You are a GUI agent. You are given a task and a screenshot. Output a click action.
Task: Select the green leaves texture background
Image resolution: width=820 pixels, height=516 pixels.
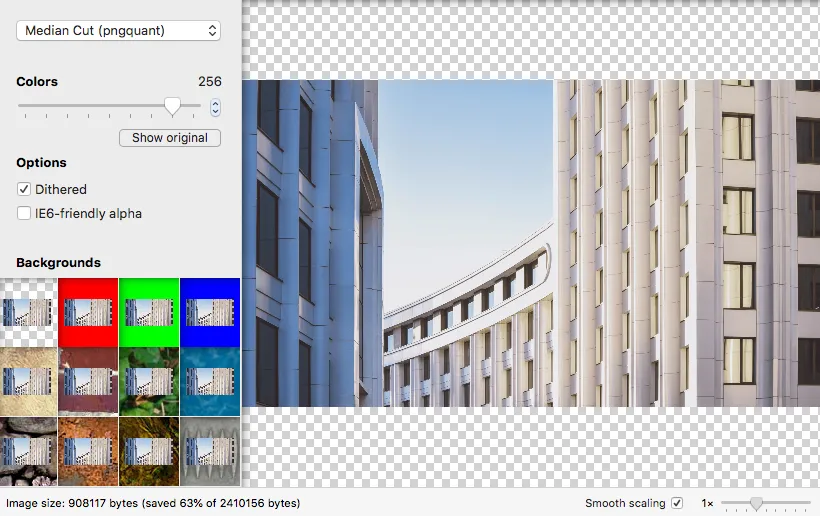(x=149, y=382)
